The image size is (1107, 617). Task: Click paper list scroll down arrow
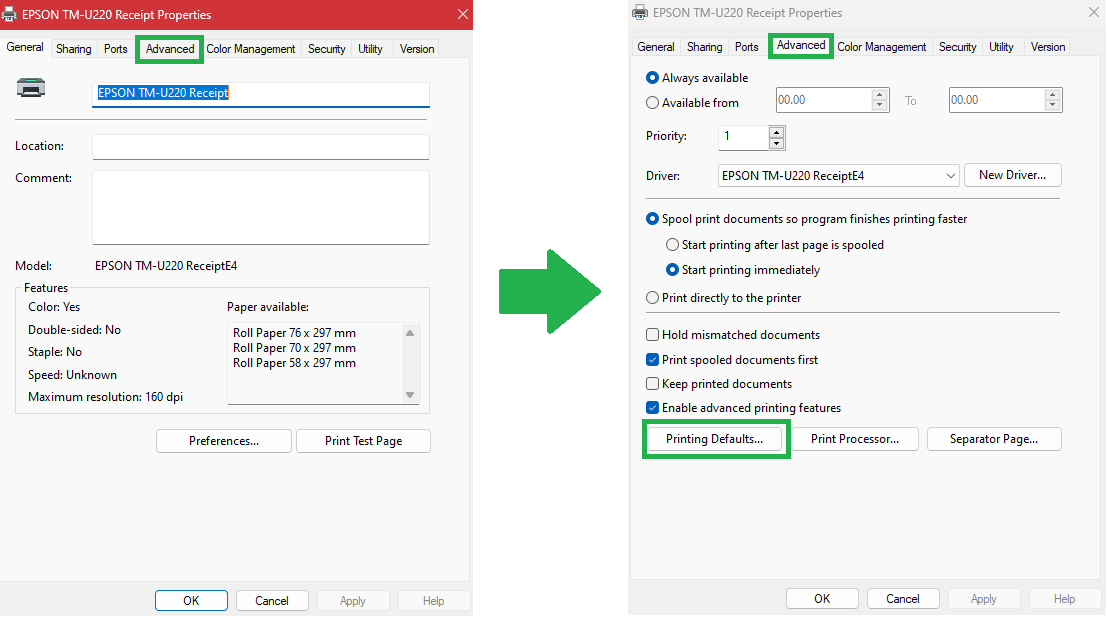[x=410, y=395]
